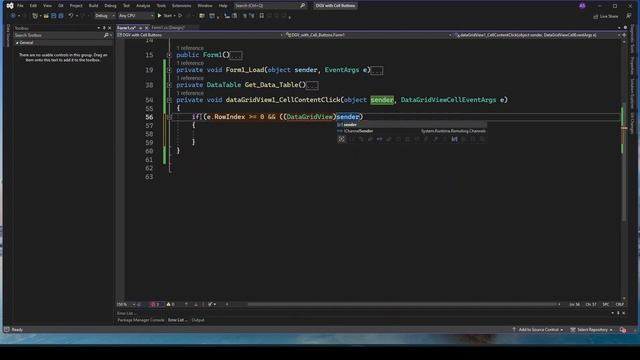Viewport: 640px width, 360px height.
Task: Click the Visual Studio search box
Action: tap(270, 6)
